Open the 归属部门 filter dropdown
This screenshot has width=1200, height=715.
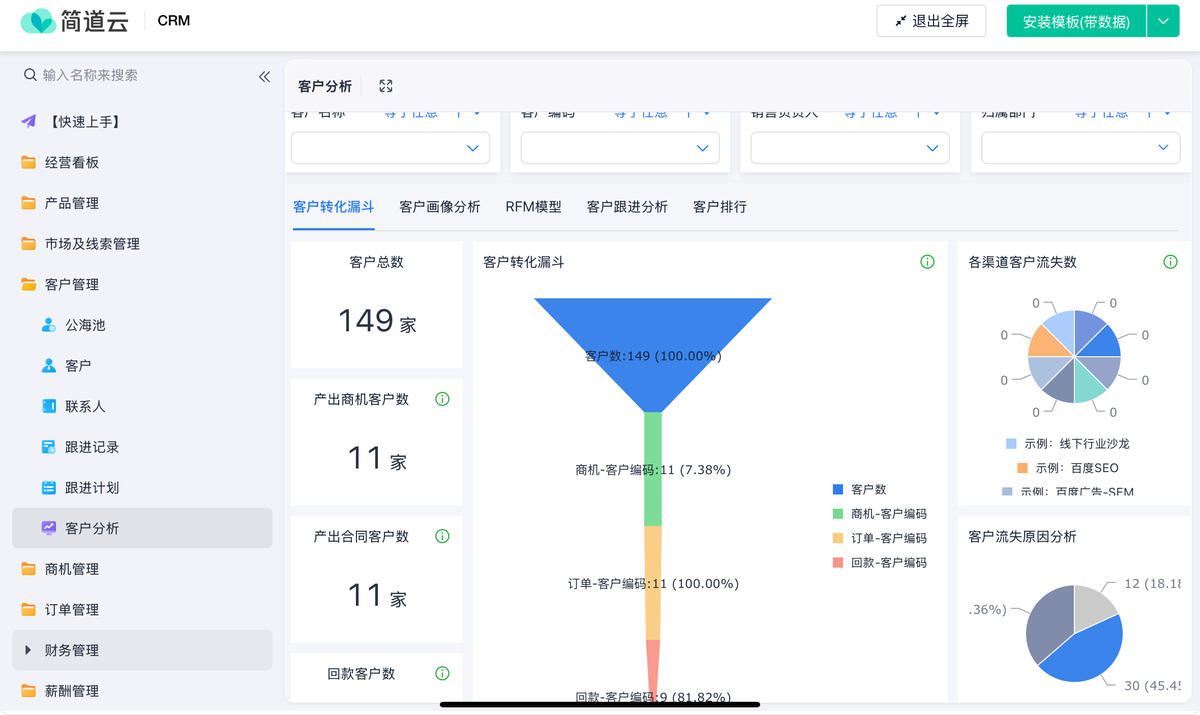click(1081, 148)
